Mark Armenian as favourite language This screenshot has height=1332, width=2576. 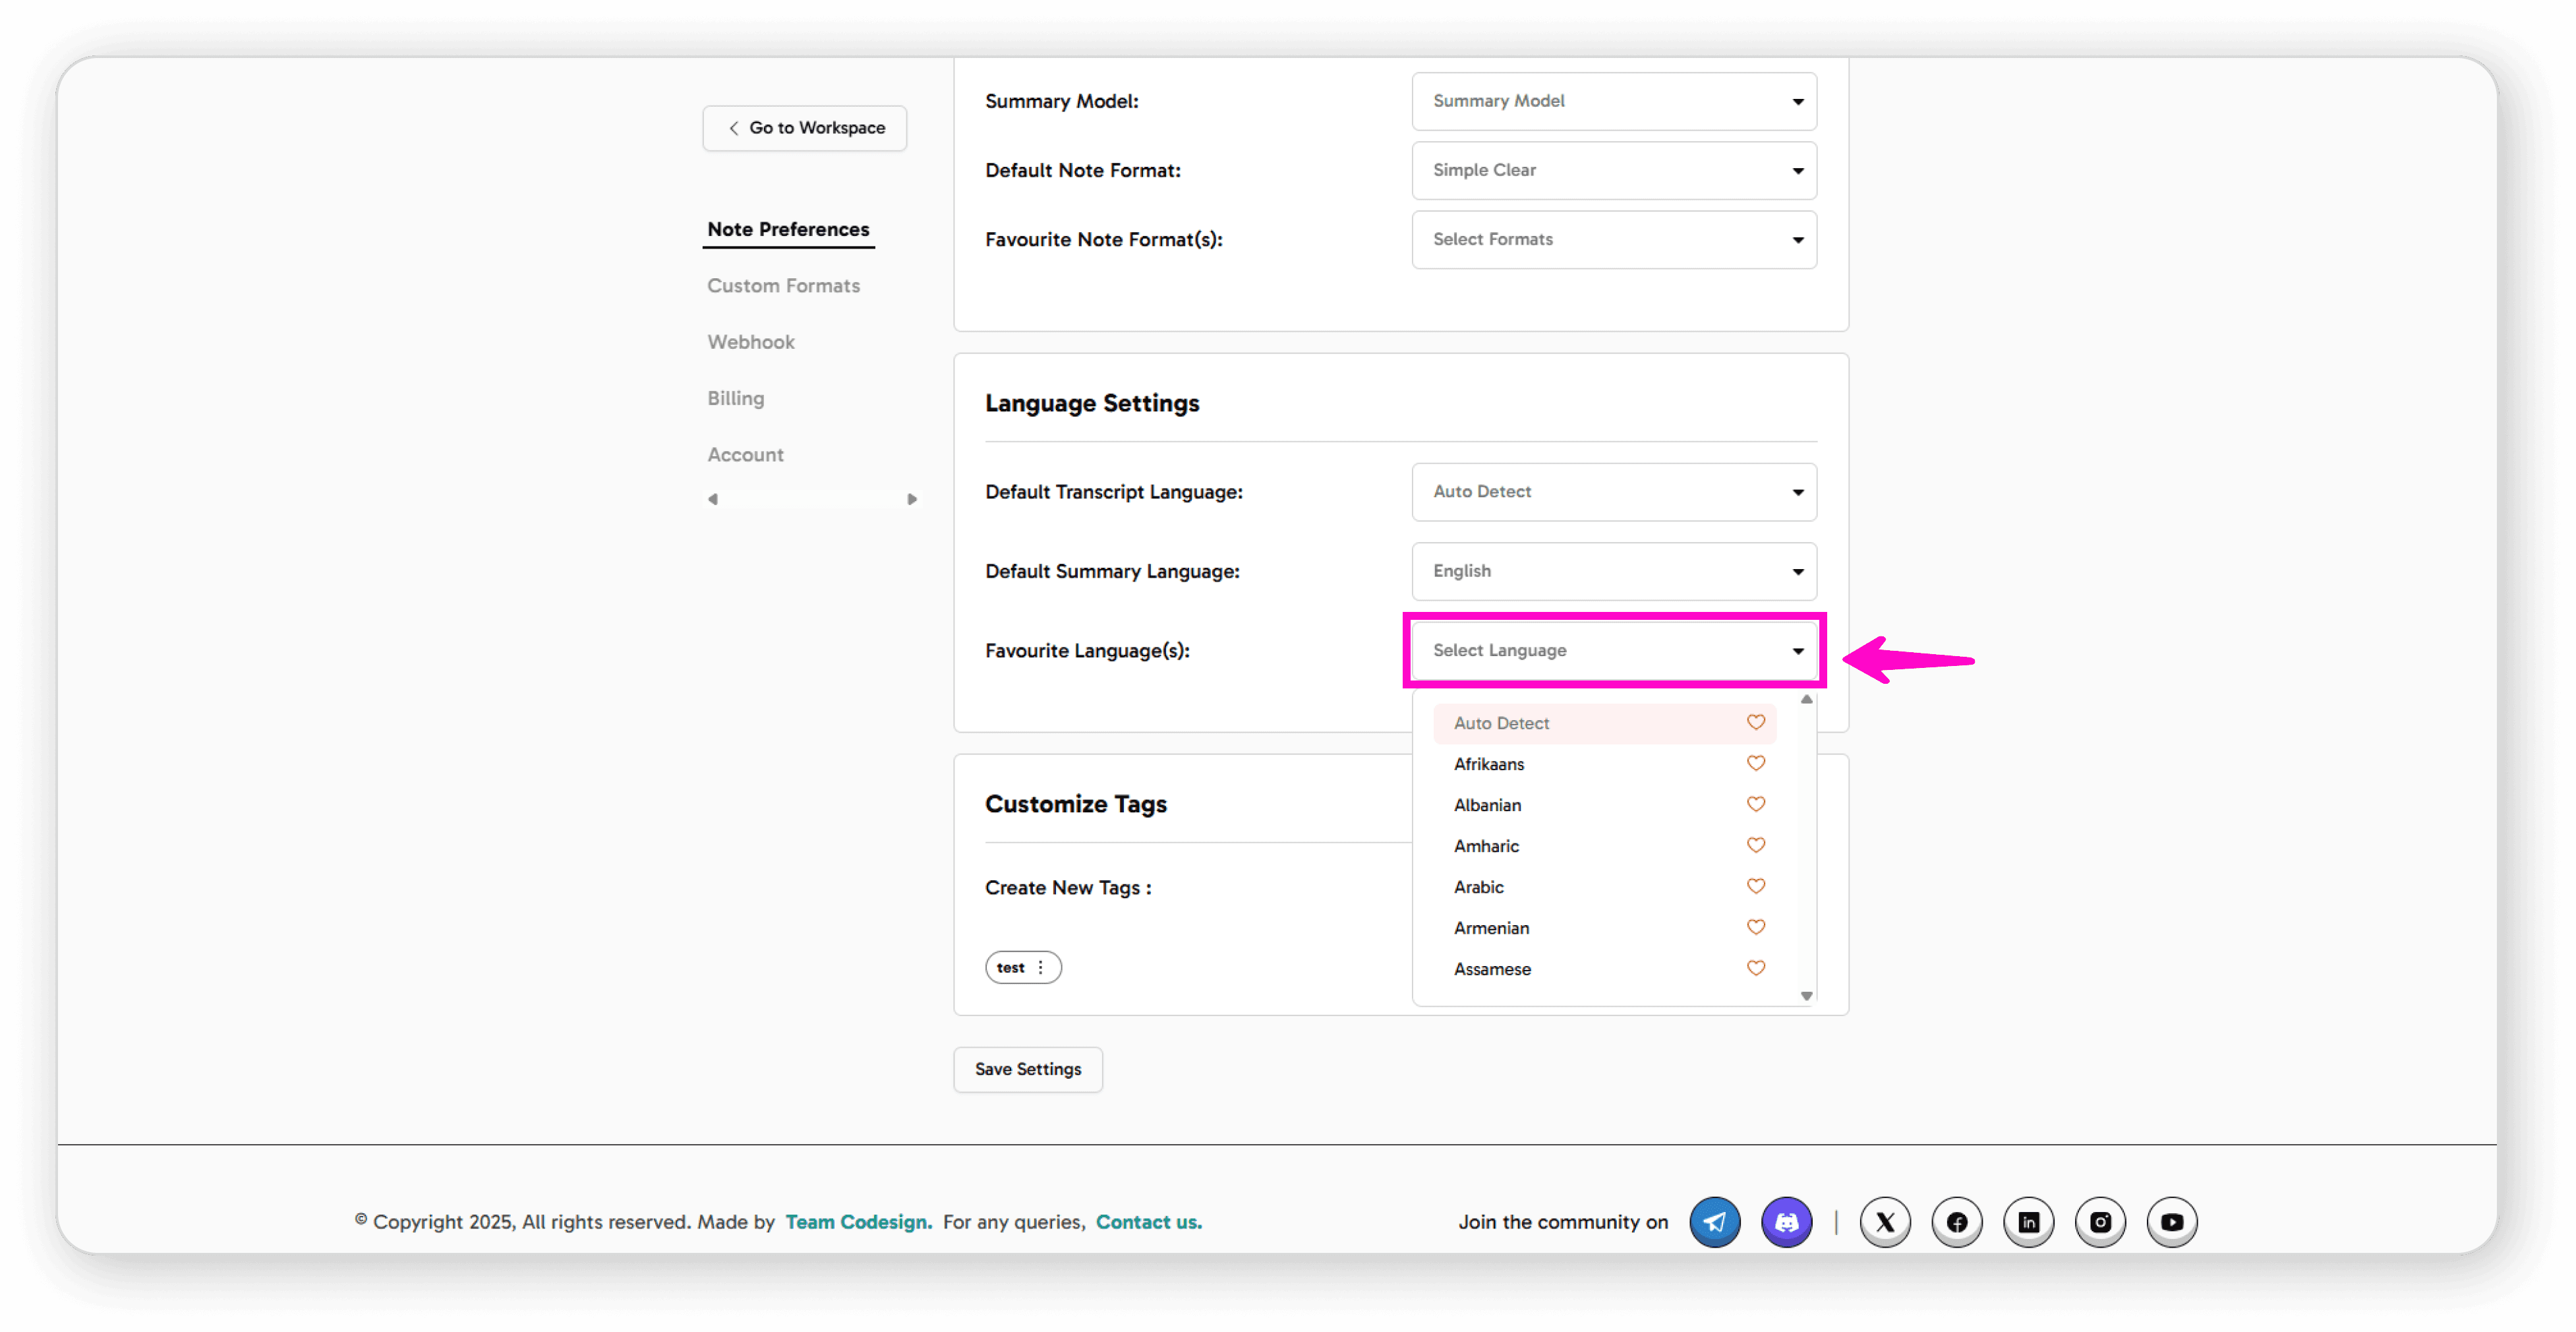(1755, 927)
